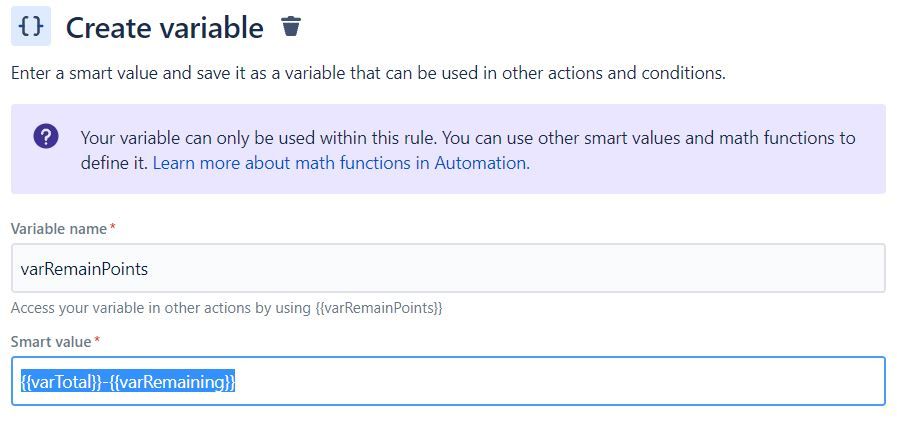Image resolution: width=897 pixels, height=434 pixels.
Task: Click the highlighted {{varTotal}}-{{varRemaining}} text
Action: tap(128, 381)
